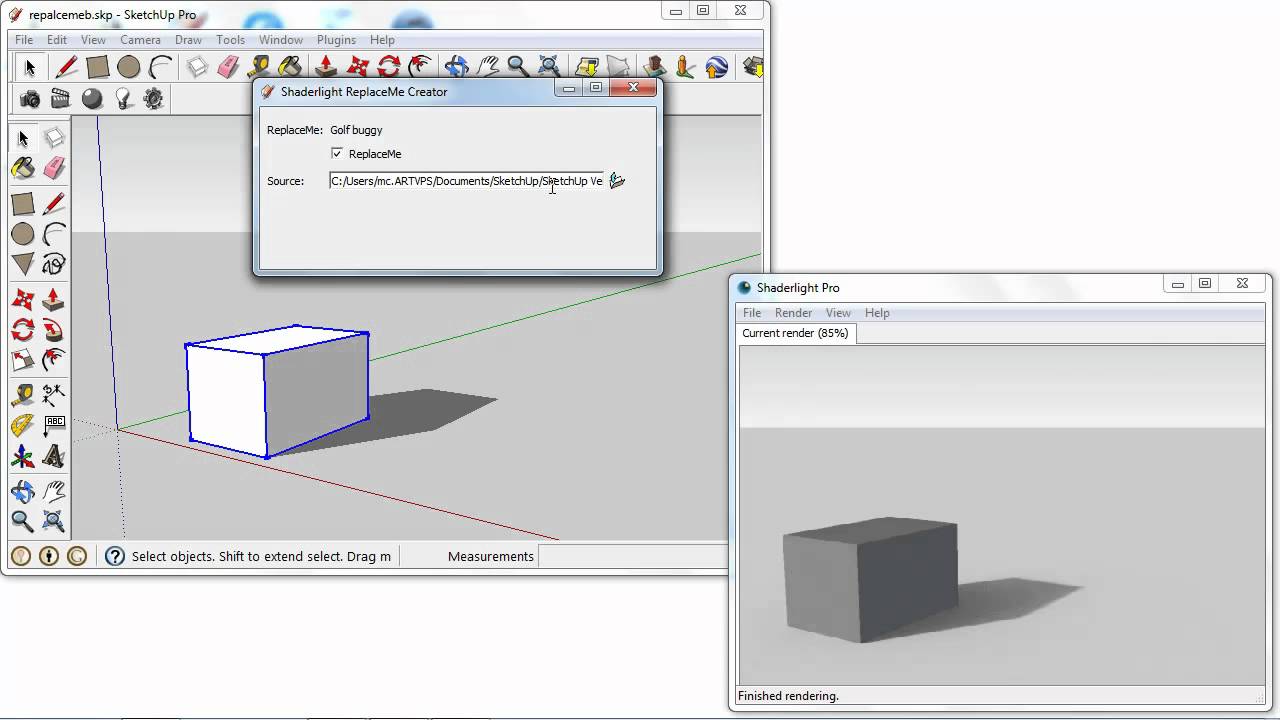The width and height of the screenshot is (1280, 720).
Task: Select the Text label tool
Action: [54, 426]
